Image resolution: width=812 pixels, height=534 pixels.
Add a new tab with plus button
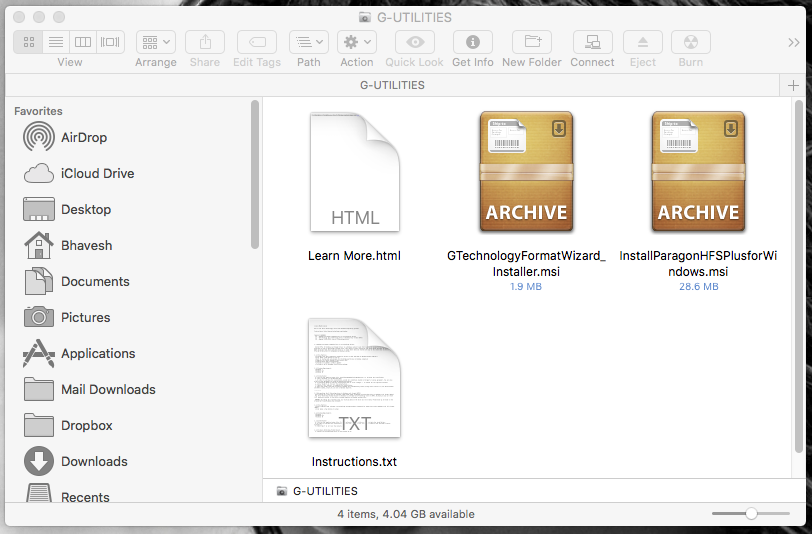coord(793,85)
